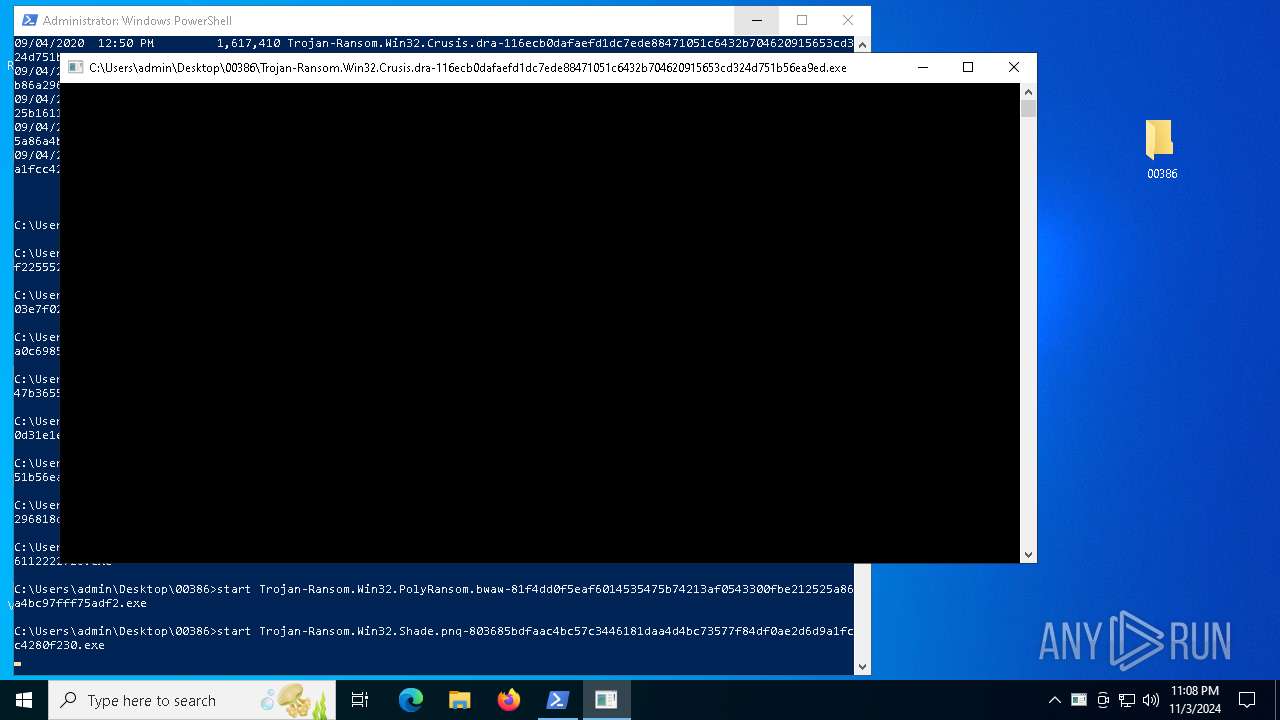
Task: Click the Shade.pnq start command line
Action: tap(434, 638)
